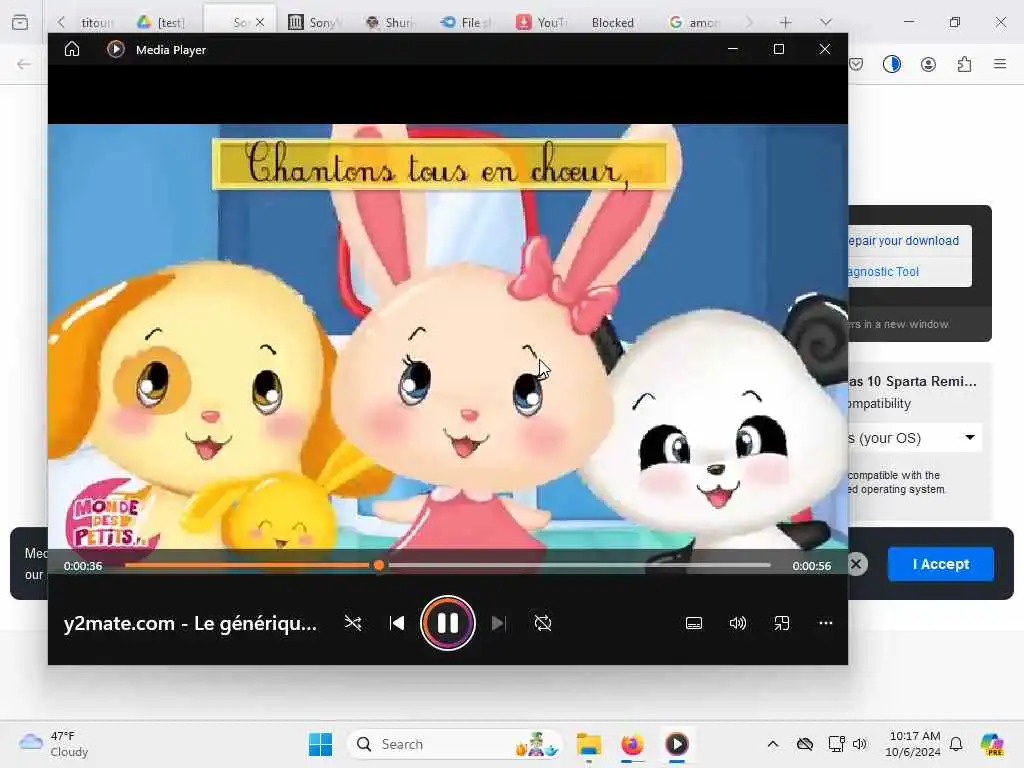
Task: Pause the playing video
Action: click(x=447, y=623)
